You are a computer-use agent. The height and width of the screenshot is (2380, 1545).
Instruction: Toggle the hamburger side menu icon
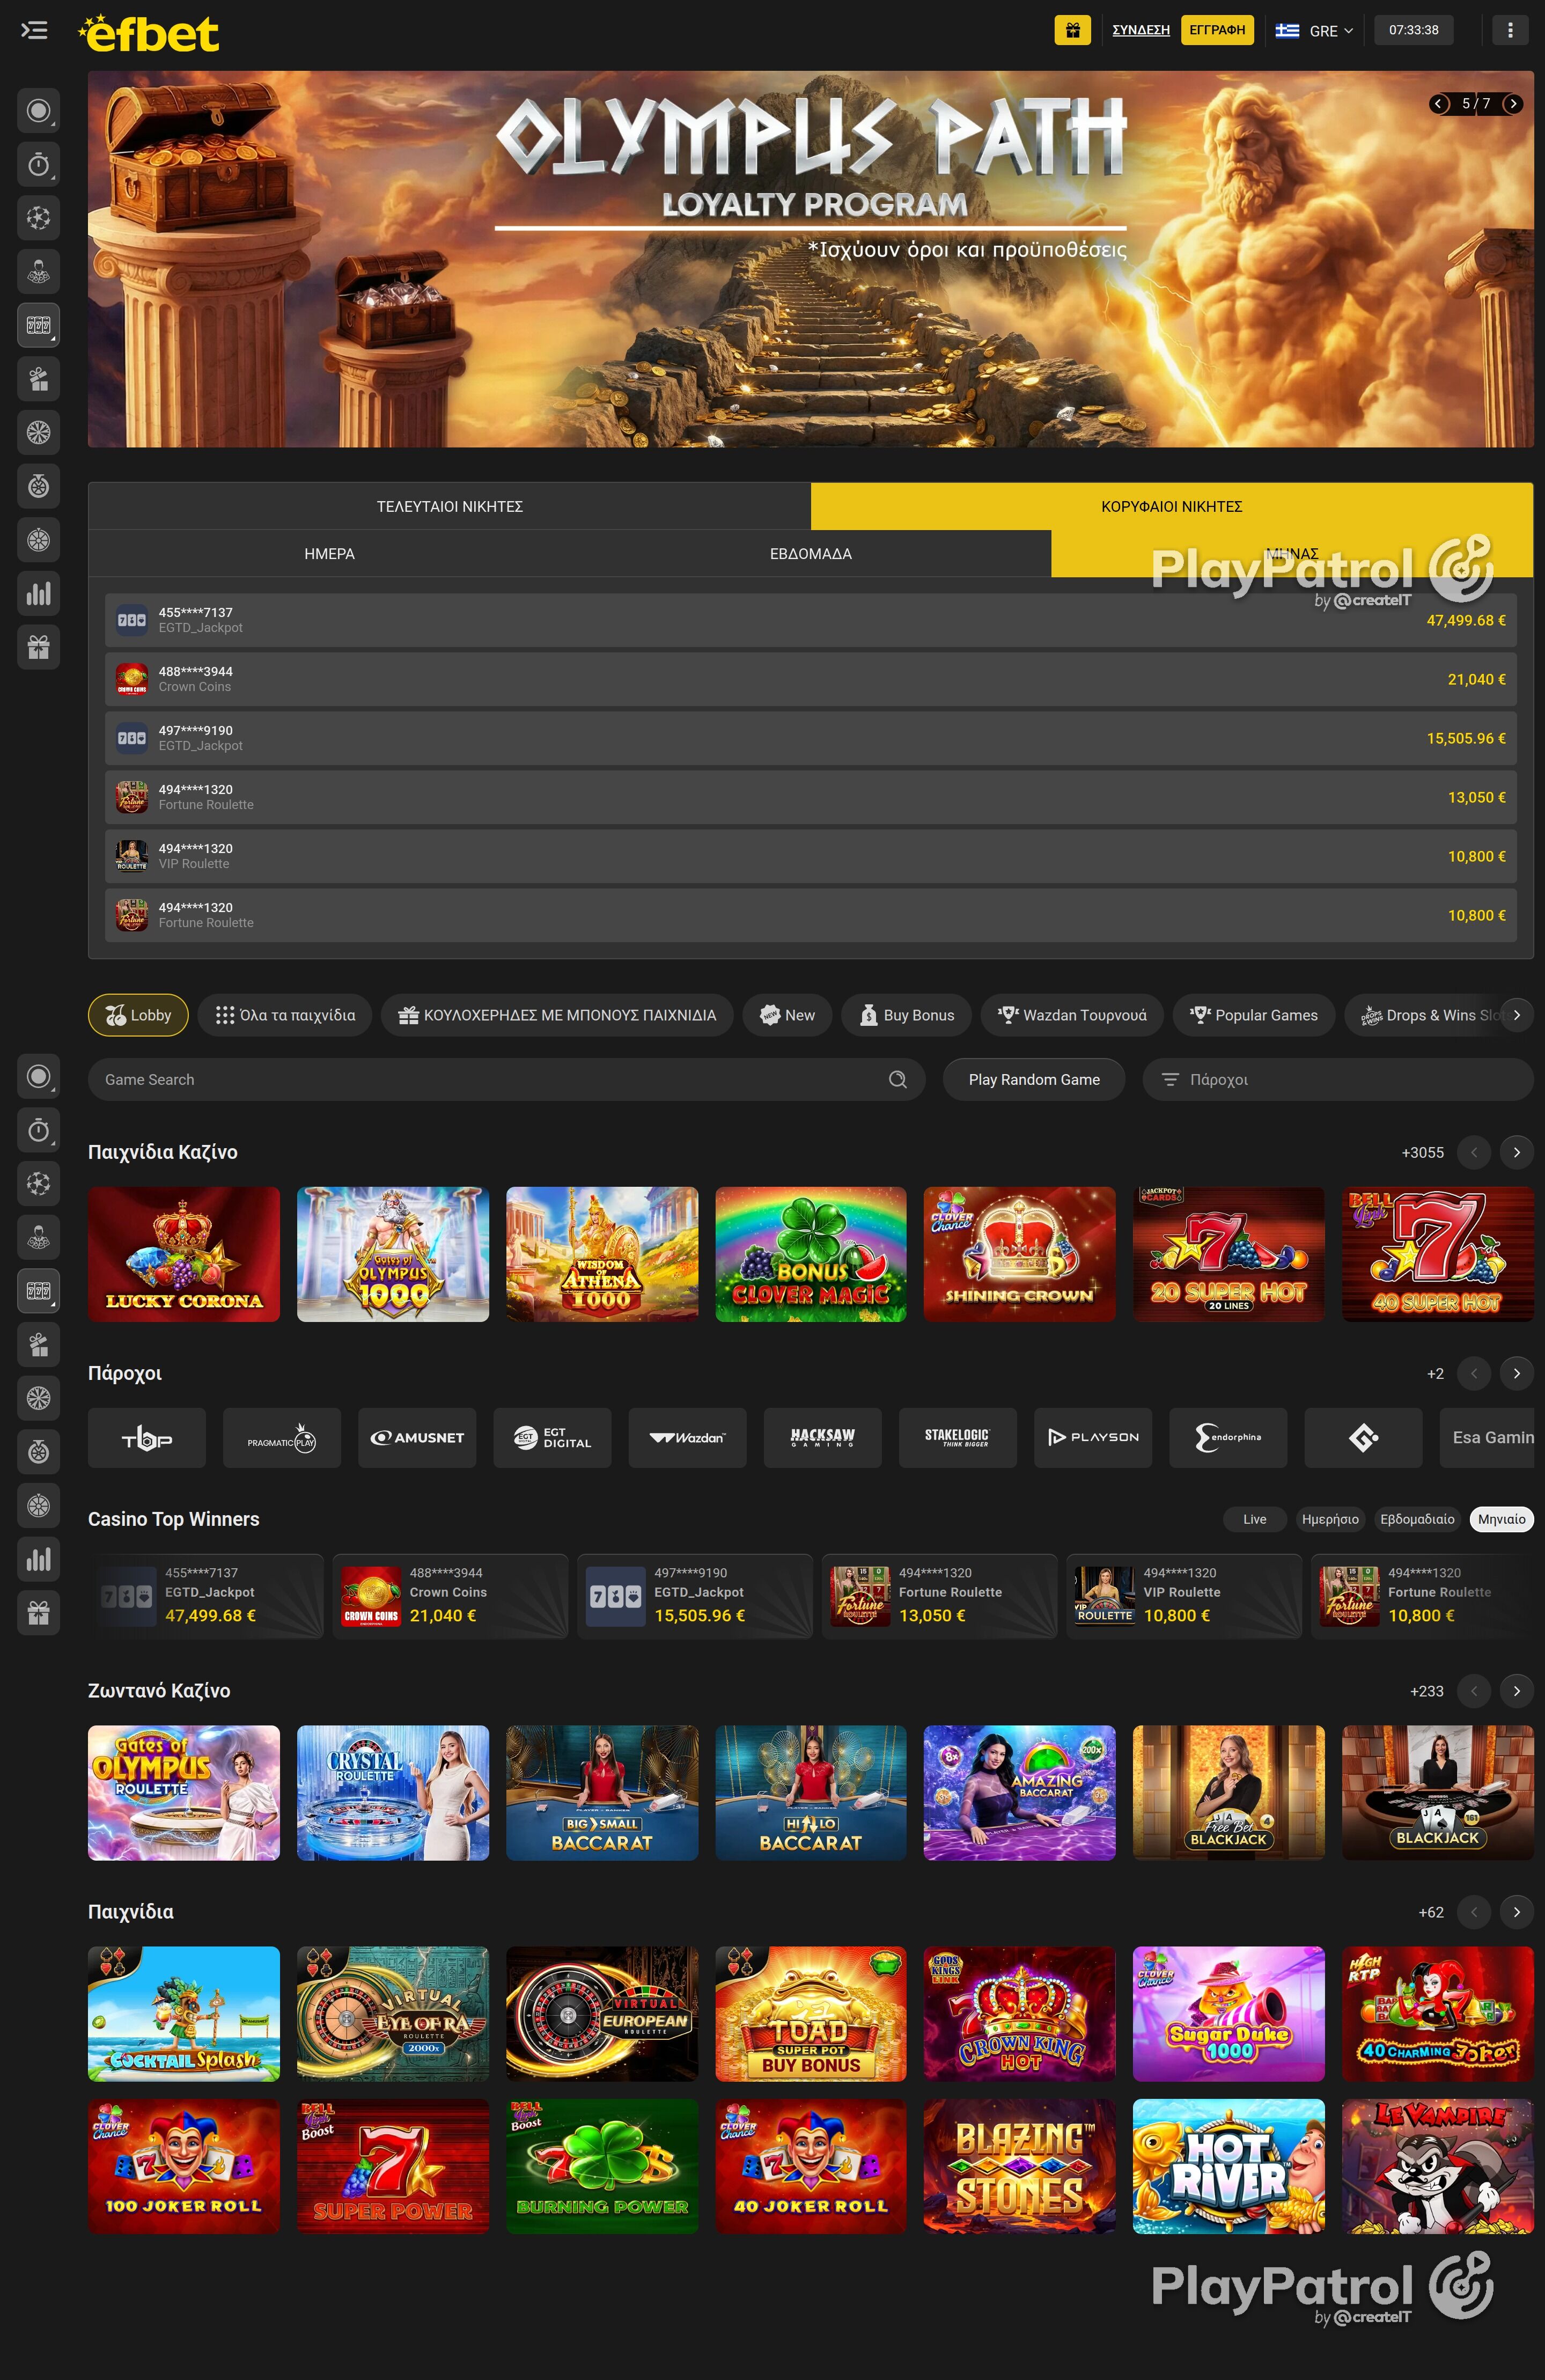[x=34, y=30]
